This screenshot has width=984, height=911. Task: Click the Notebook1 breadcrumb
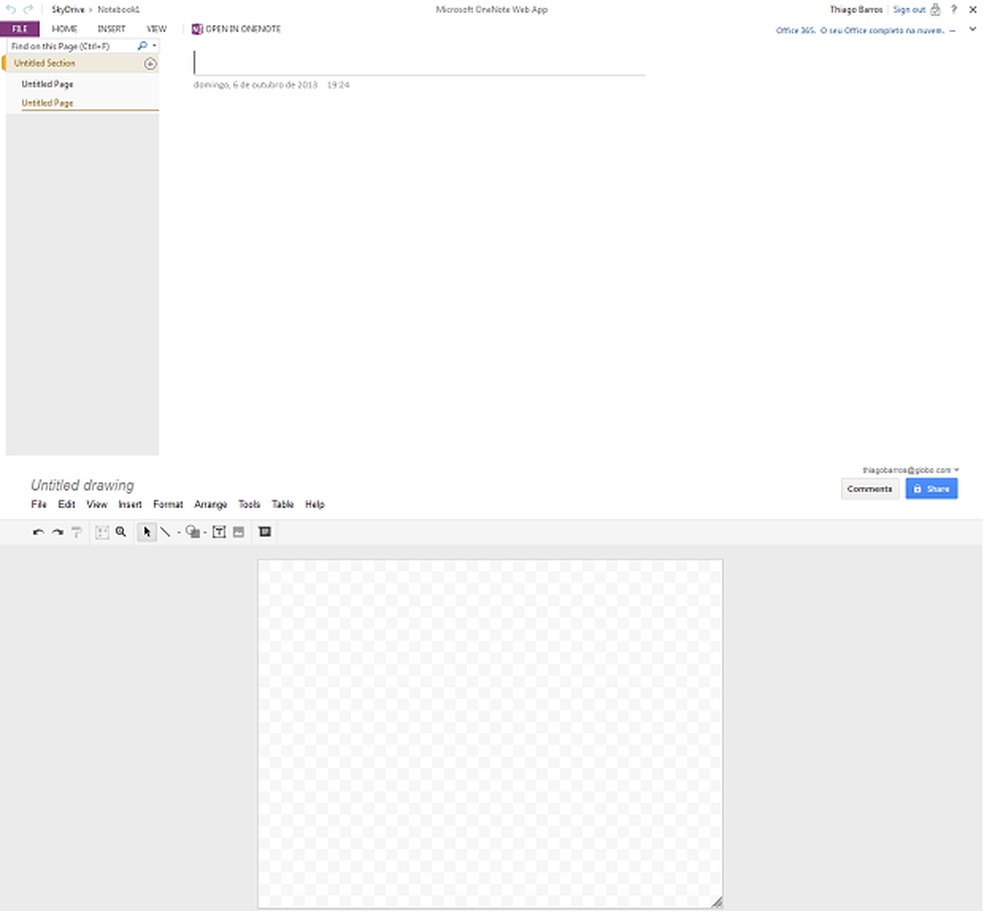119,9
